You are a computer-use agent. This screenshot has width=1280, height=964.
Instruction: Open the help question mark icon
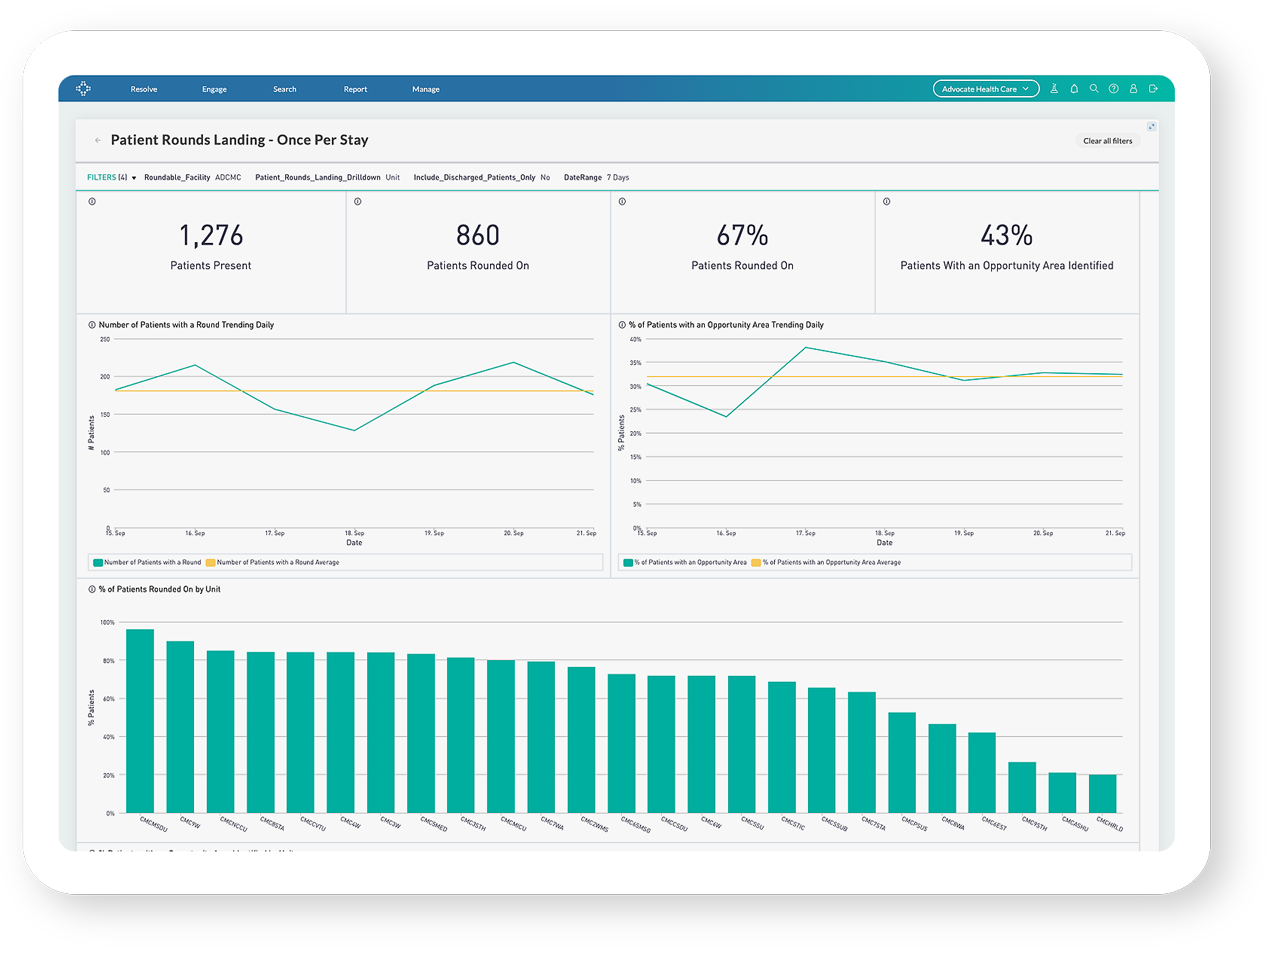point(1114,89)
